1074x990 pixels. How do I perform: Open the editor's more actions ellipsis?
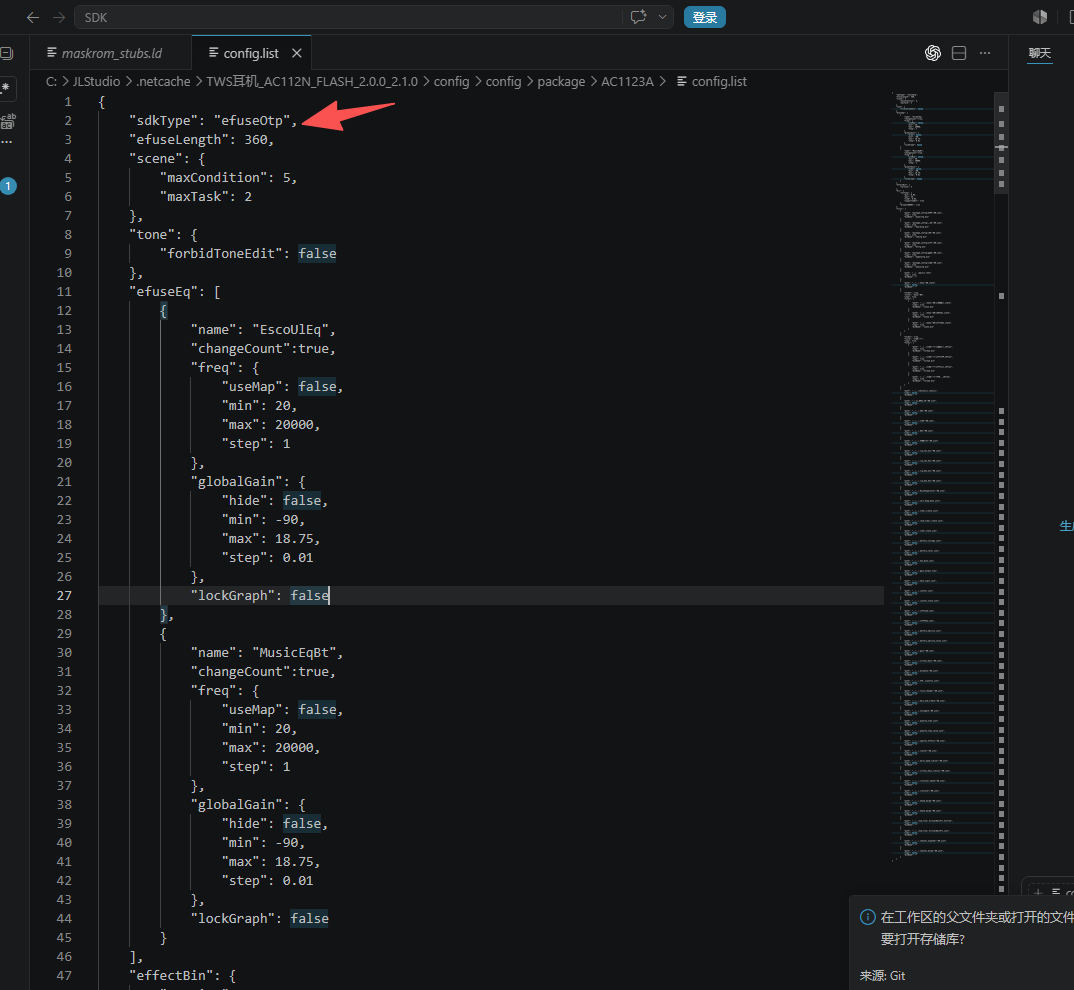tap(985, 53)
